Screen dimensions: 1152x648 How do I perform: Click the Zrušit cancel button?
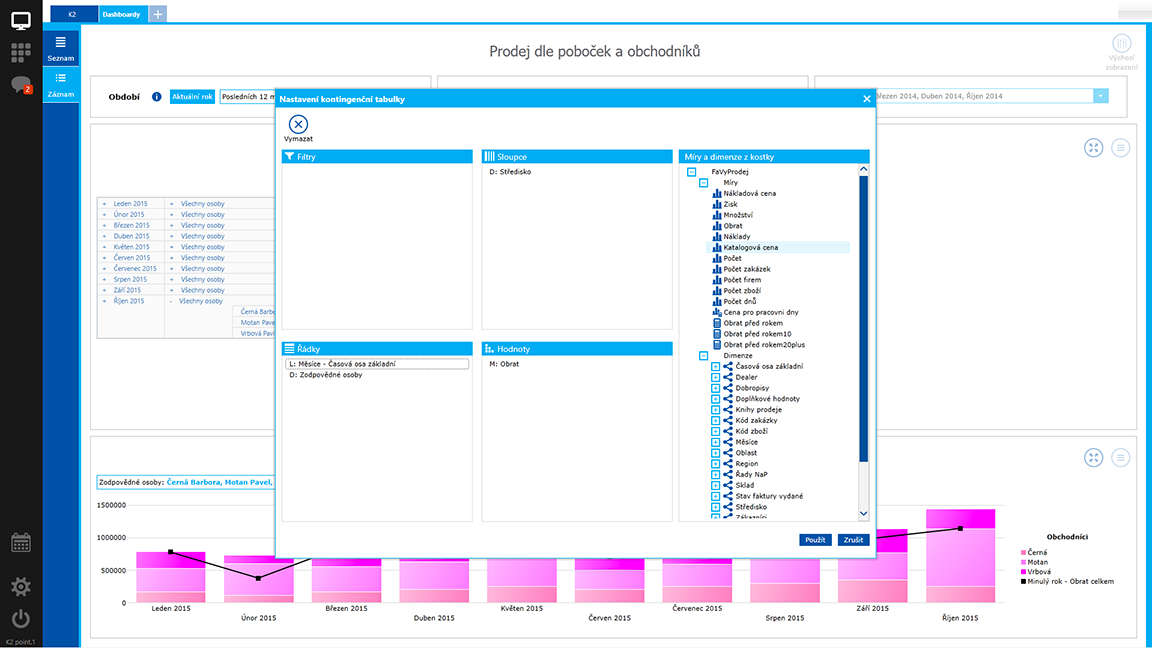point(853,540)
